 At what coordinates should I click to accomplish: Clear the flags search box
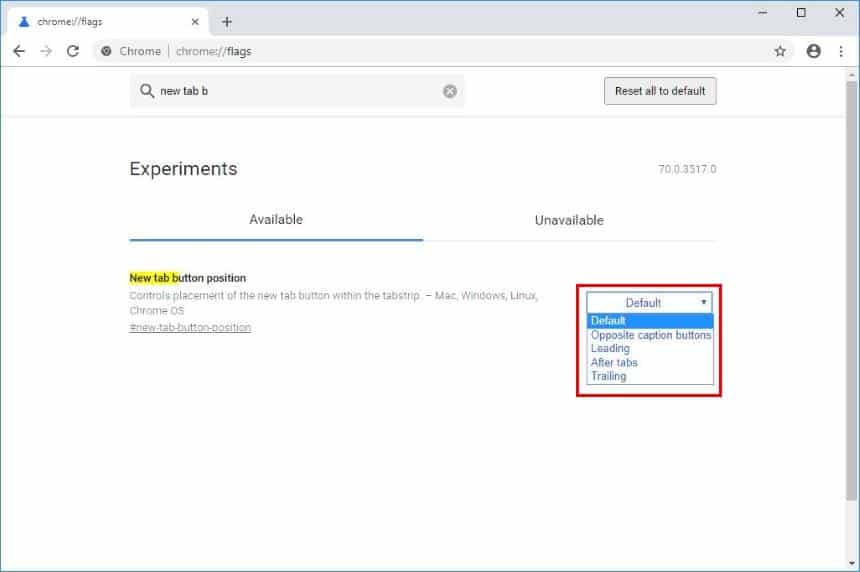tap(450, 91)
